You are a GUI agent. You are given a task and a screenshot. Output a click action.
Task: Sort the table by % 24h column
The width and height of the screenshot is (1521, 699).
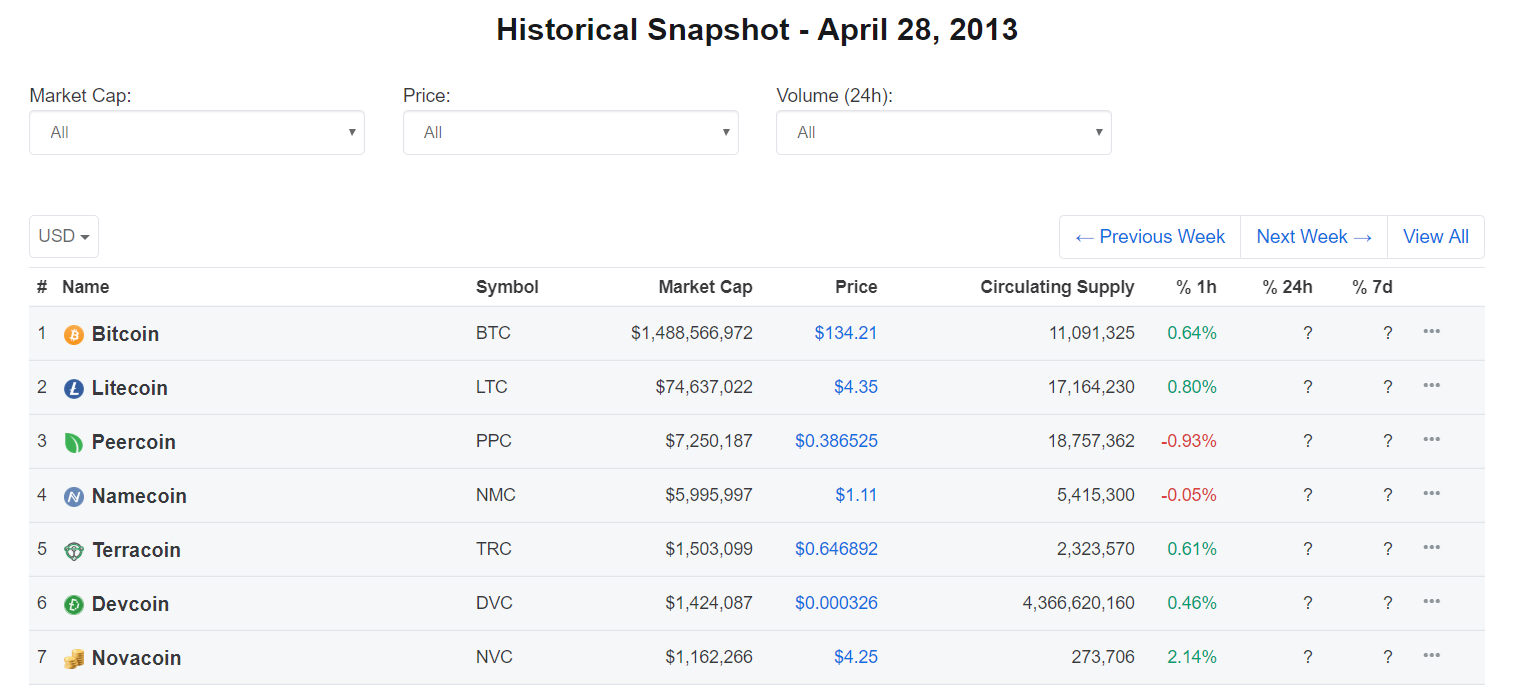pos(1287,287)
